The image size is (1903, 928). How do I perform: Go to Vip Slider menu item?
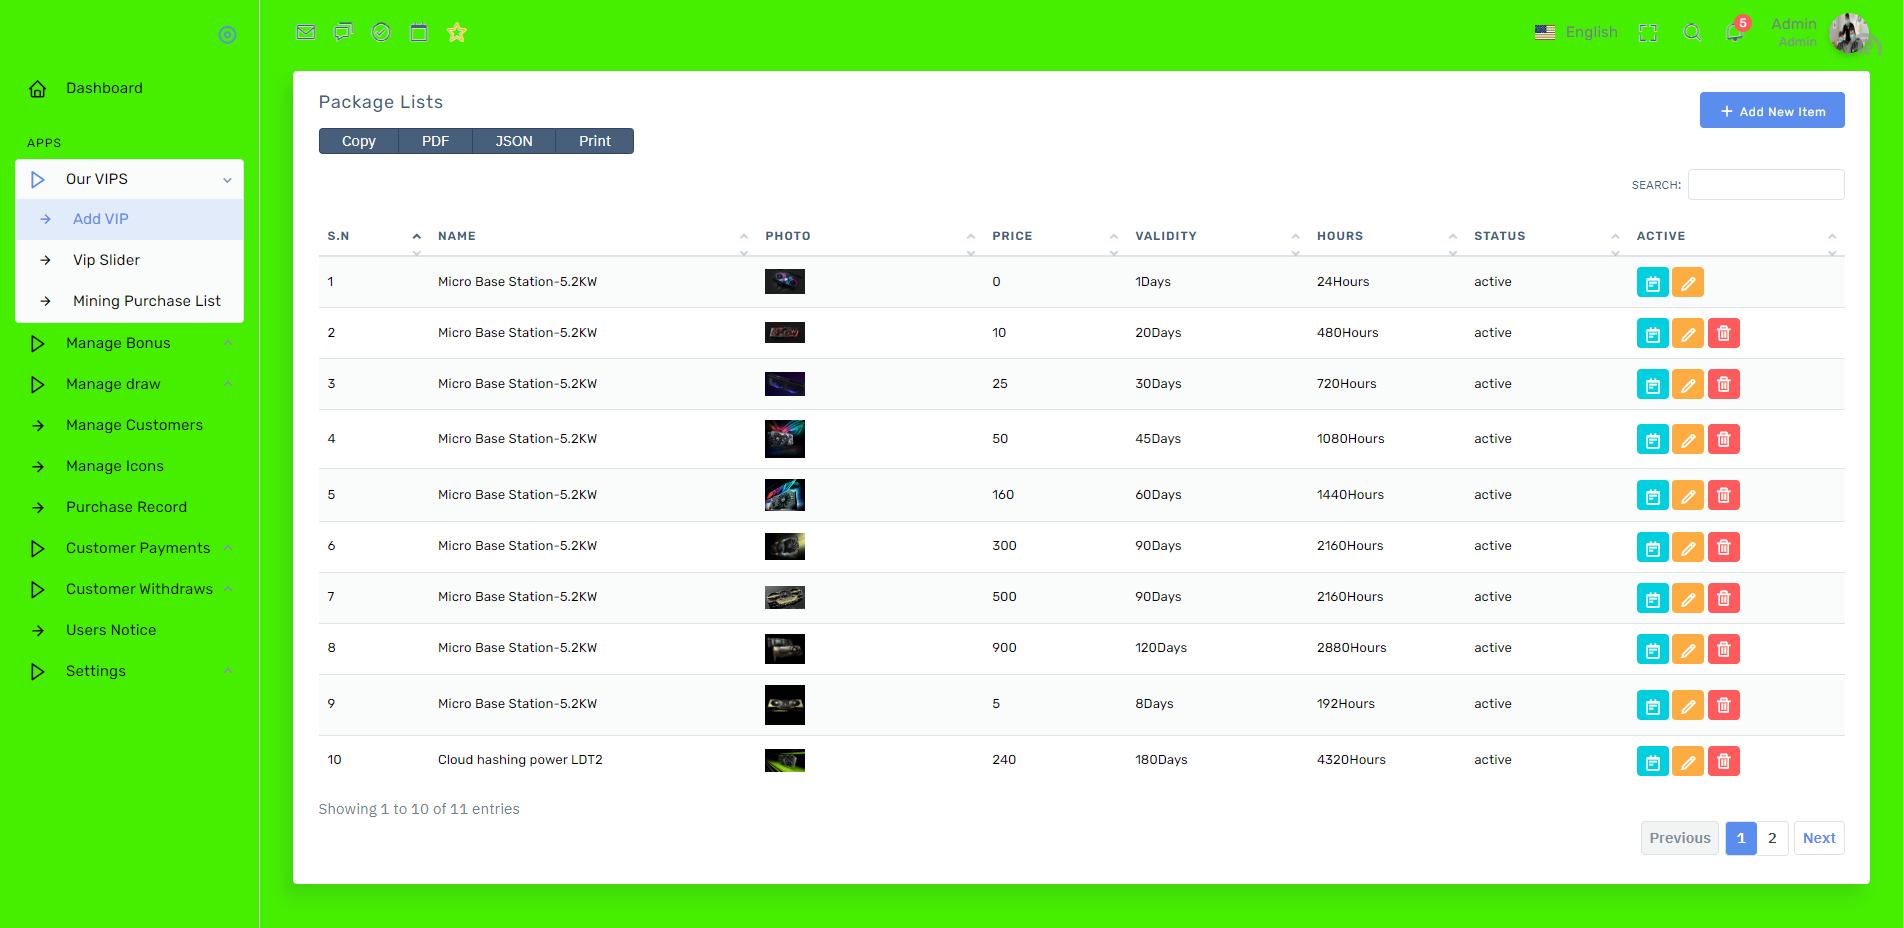(x=106, y=260)
